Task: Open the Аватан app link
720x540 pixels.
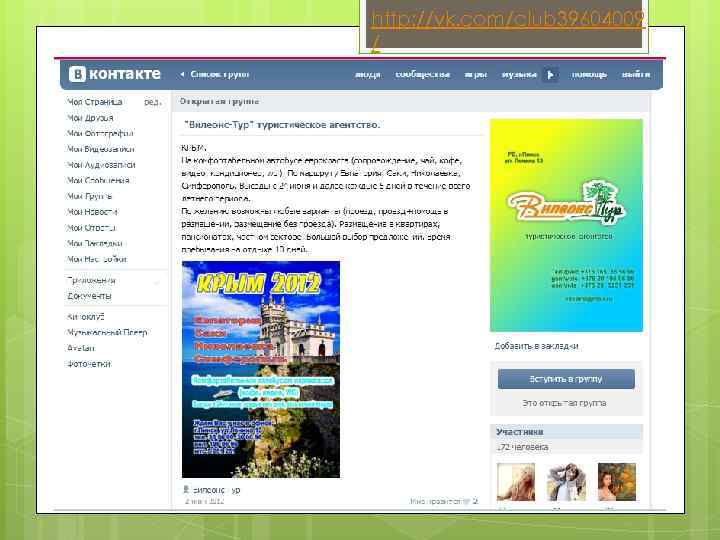Action: pos(80,348)
